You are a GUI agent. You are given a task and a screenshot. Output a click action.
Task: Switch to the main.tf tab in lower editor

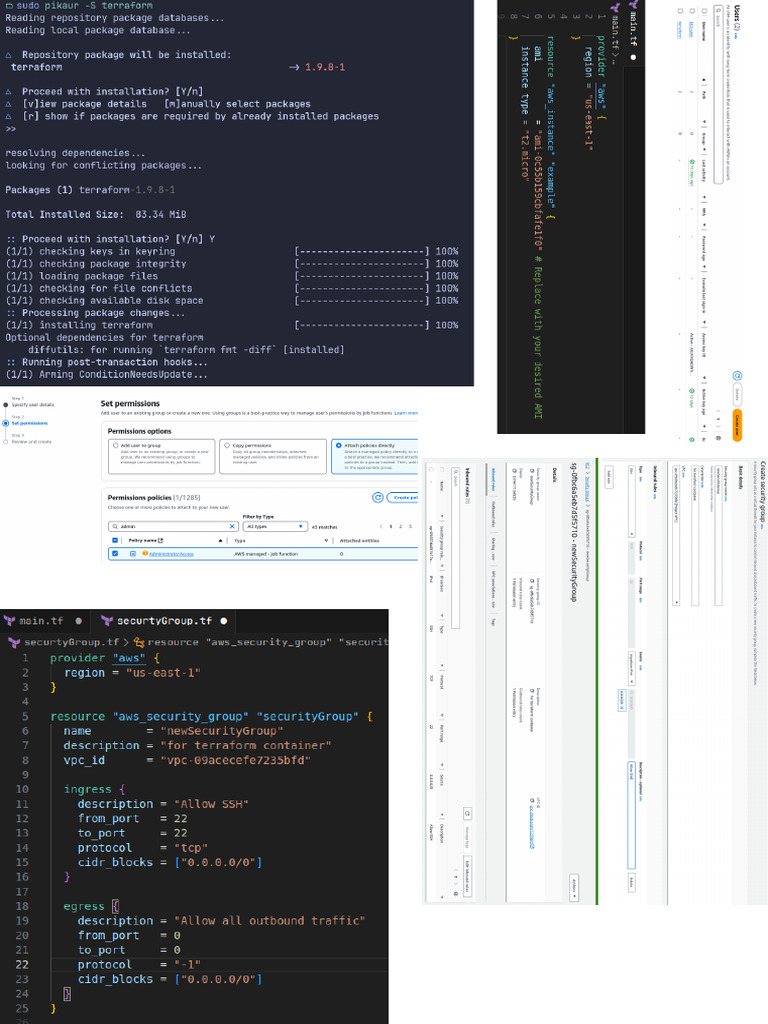point(40,621)
